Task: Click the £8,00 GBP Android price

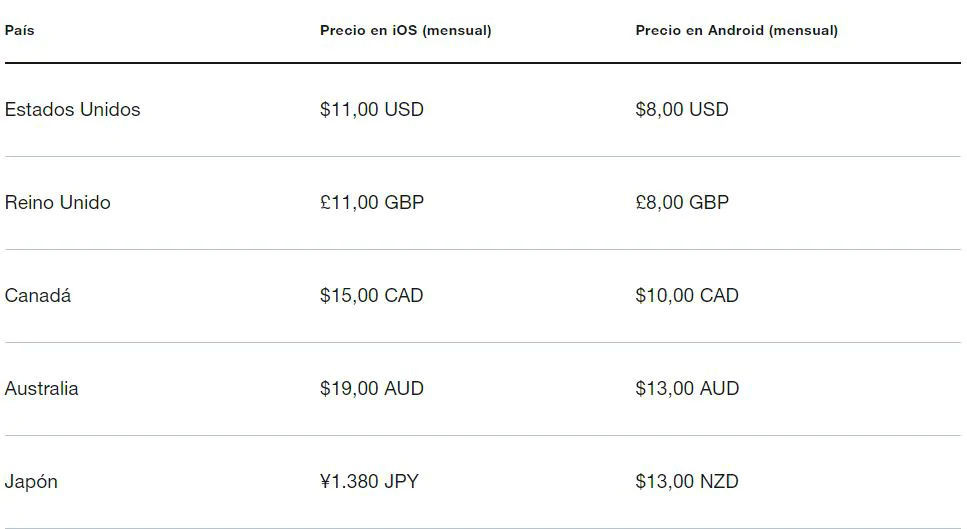Action: [682, 202]
